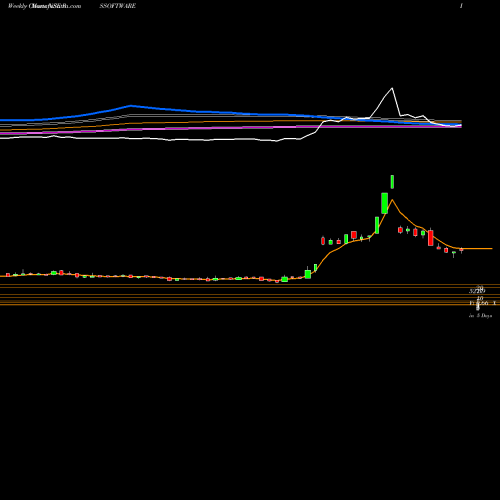Select the tall red candlestick in the decline
Screen dimensions: 500x500
tap(431, 238)
